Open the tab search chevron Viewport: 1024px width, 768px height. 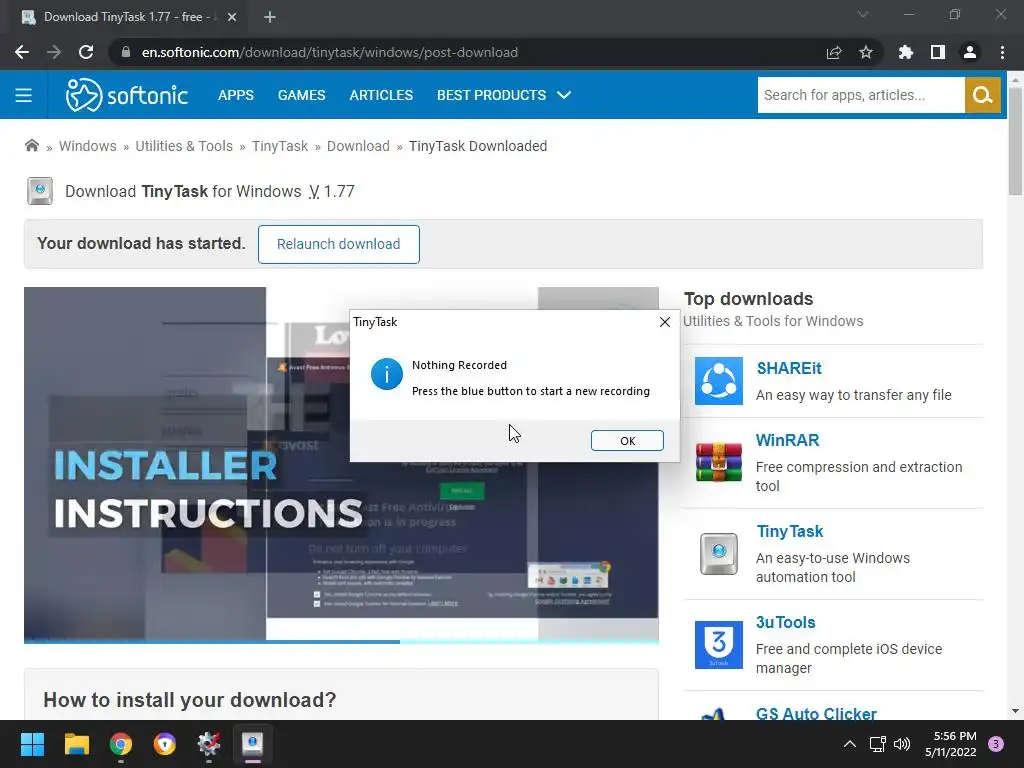tap(863, 14)
